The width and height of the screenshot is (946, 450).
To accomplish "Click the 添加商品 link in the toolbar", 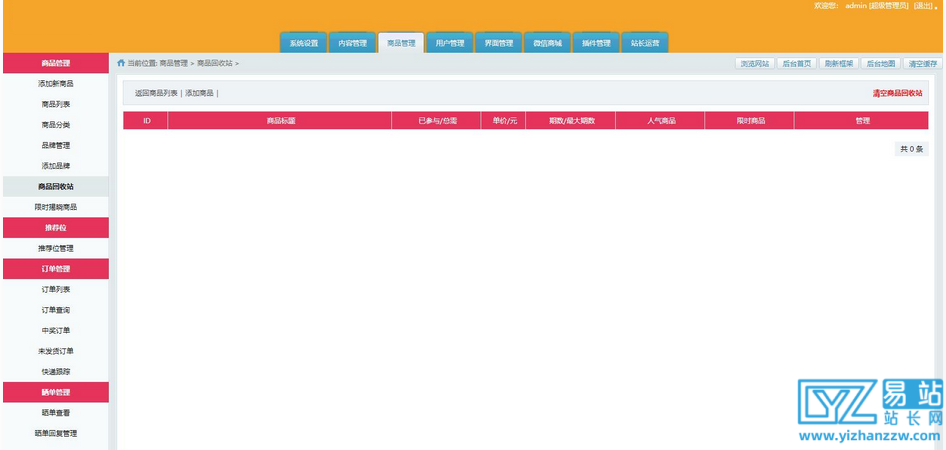I will point(199,93).
